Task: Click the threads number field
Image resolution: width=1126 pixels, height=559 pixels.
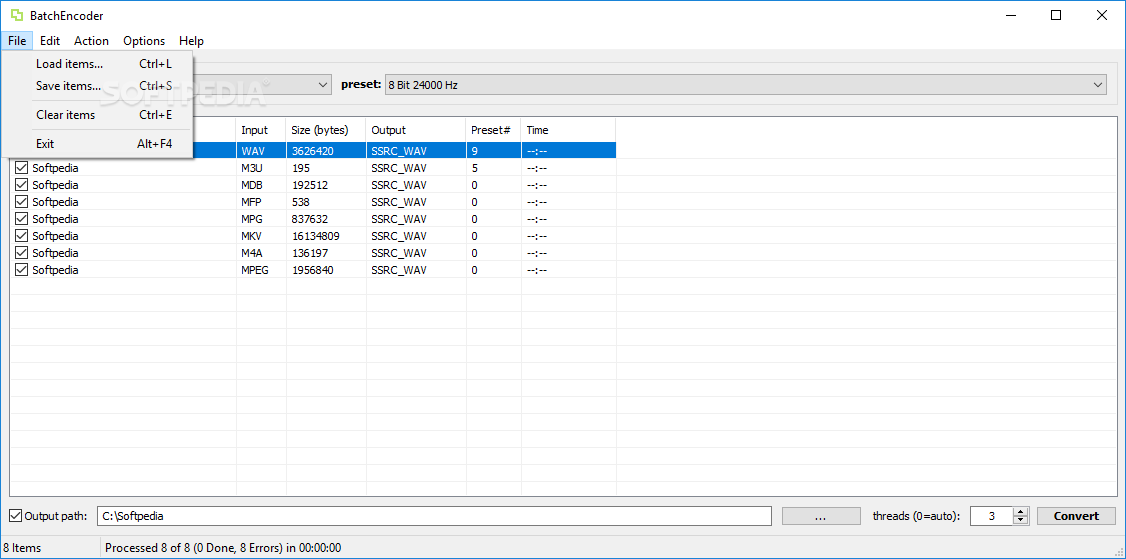Action: point(992,516)
